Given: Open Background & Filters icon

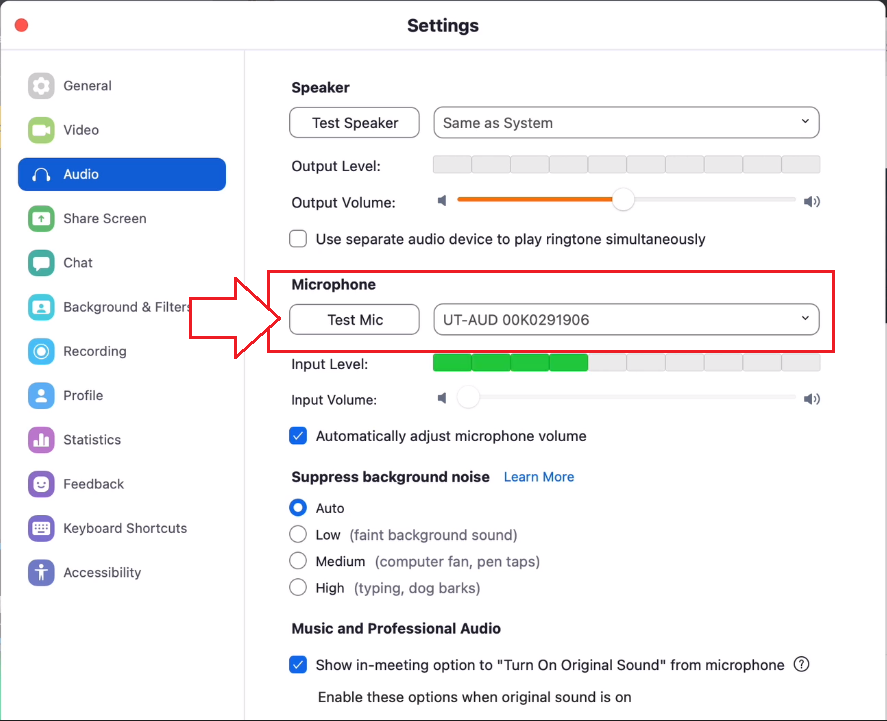Looking at the screenshot, I should (x=41, y=307).
